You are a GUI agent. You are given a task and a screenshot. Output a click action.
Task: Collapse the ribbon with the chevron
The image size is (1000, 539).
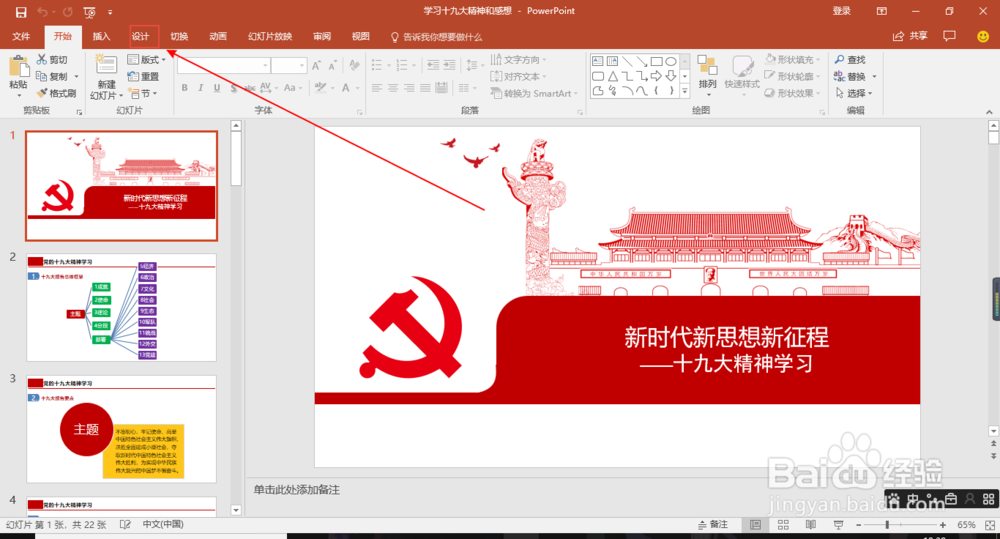click(989, 112)
